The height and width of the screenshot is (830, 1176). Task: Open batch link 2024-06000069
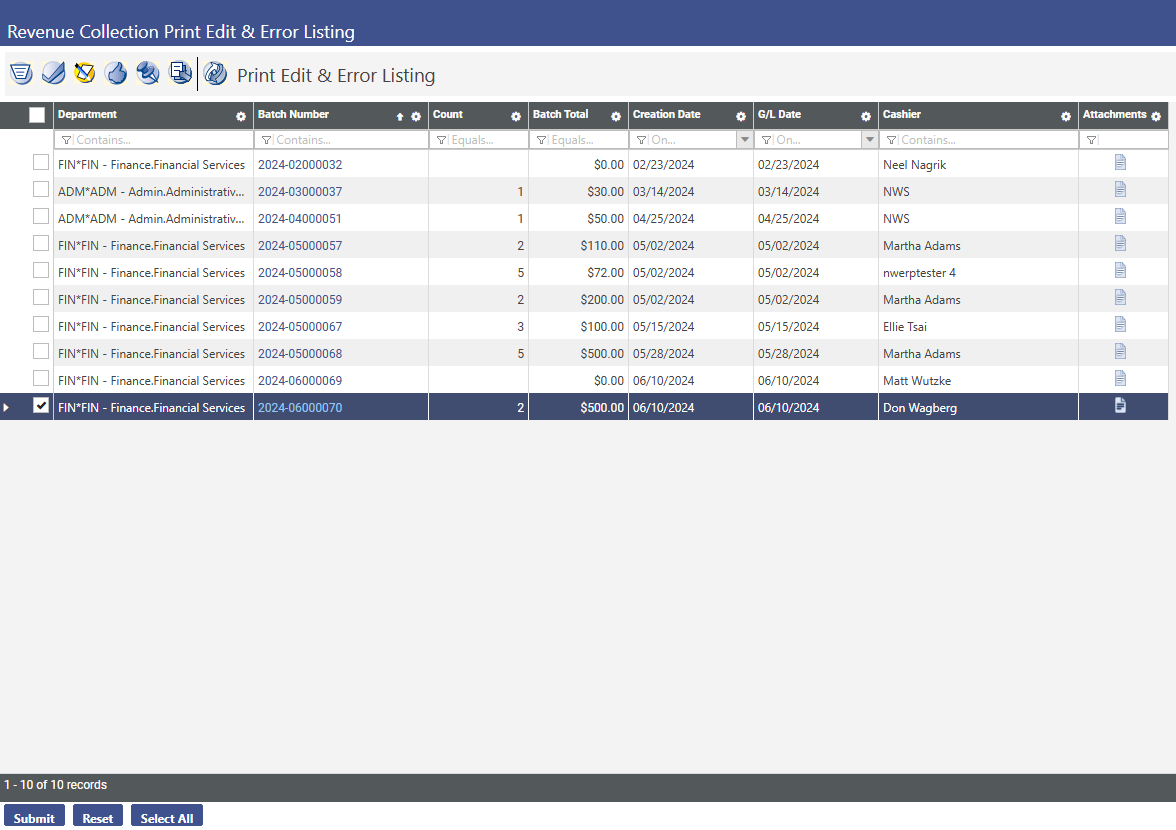[300, 381]
